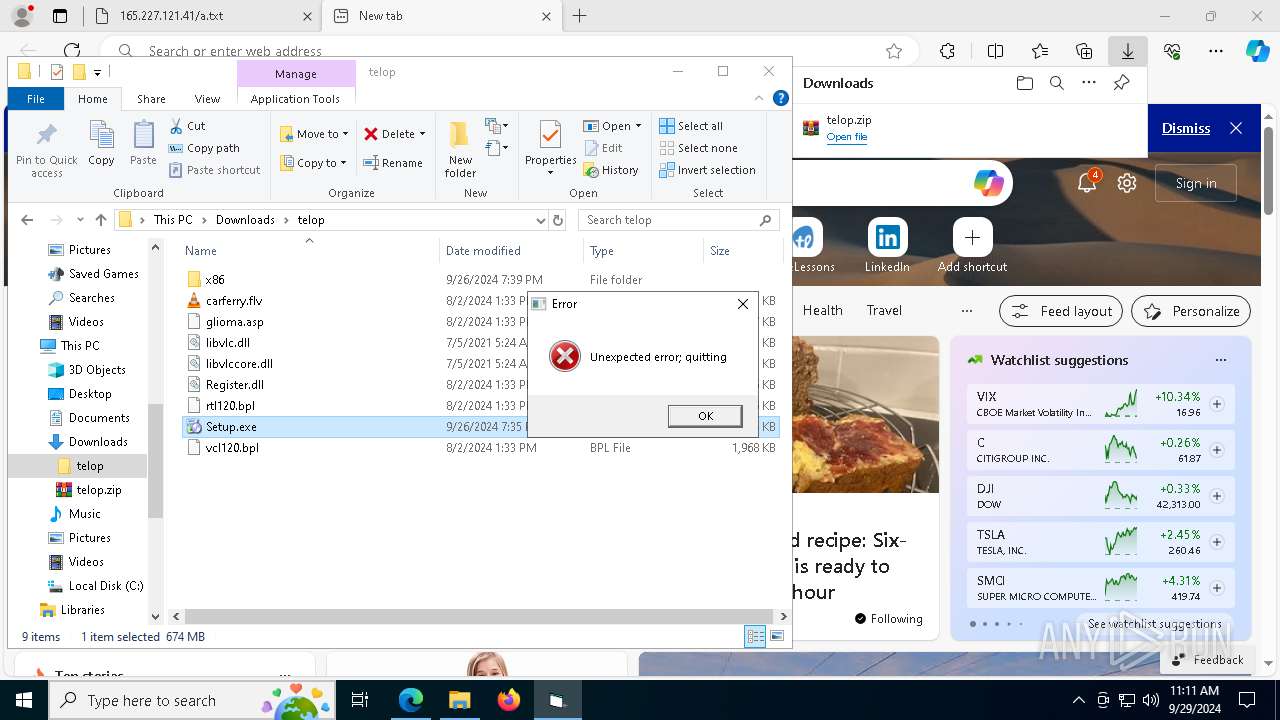Screen dimensions: 1280x720
Task: Select the carferry.flv file
Action: (234, 301)
